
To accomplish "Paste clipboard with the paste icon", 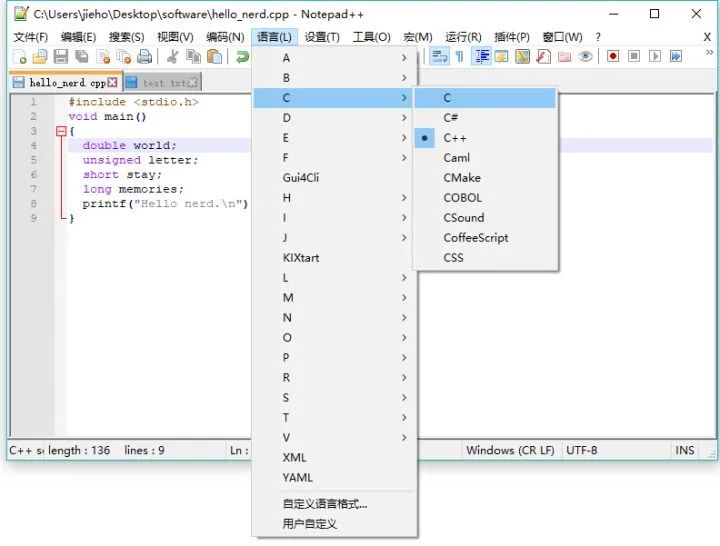I will click(x=214, y=56).
